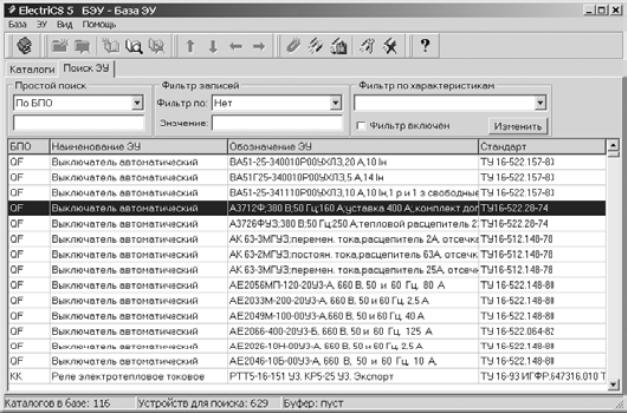Select row 'ВА51Г25-340010Р00УХЛ3,5 А,14 Iн'
Viewport: 627px width, 413px height.
[307, 178]
